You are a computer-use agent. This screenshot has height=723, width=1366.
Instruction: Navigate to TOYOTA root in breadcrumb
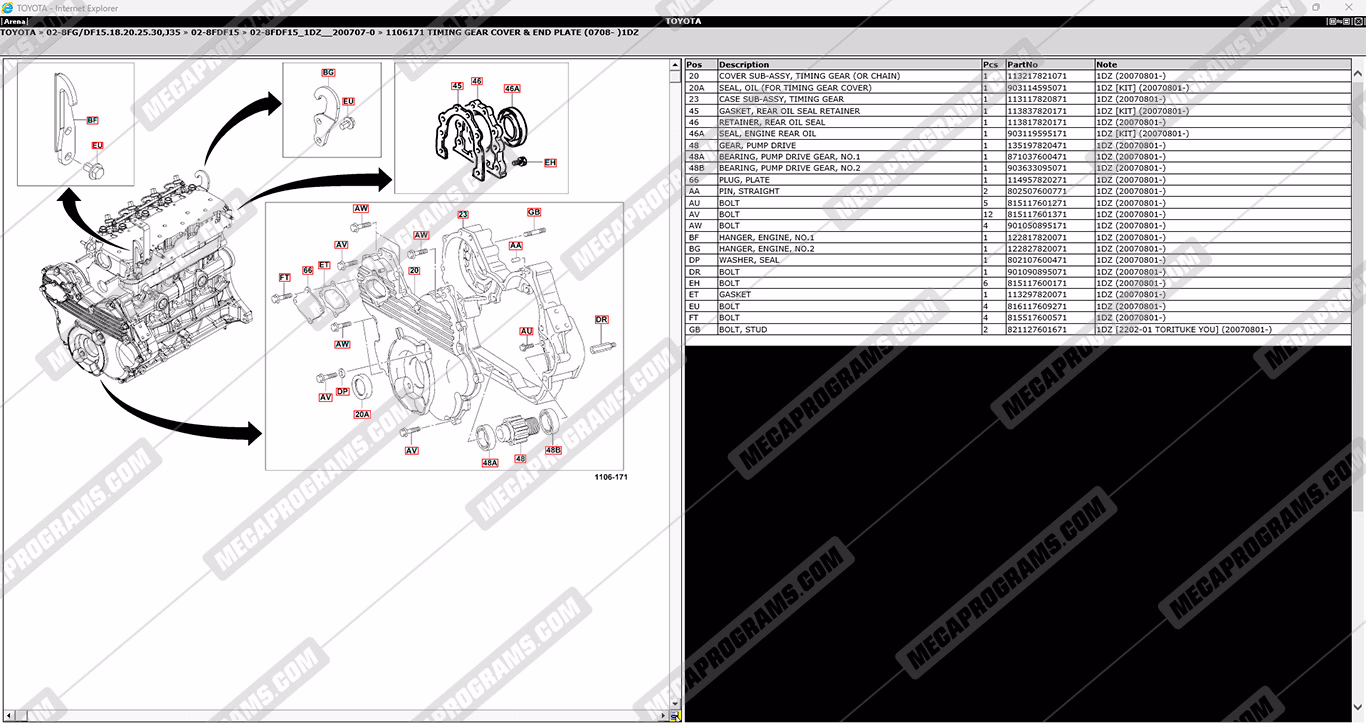point(18,33)
